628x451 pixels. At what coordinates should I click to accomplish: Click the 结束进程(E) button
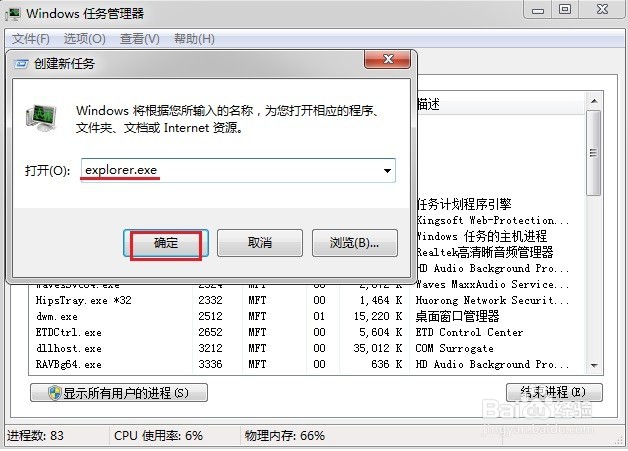tap(554, 392)
